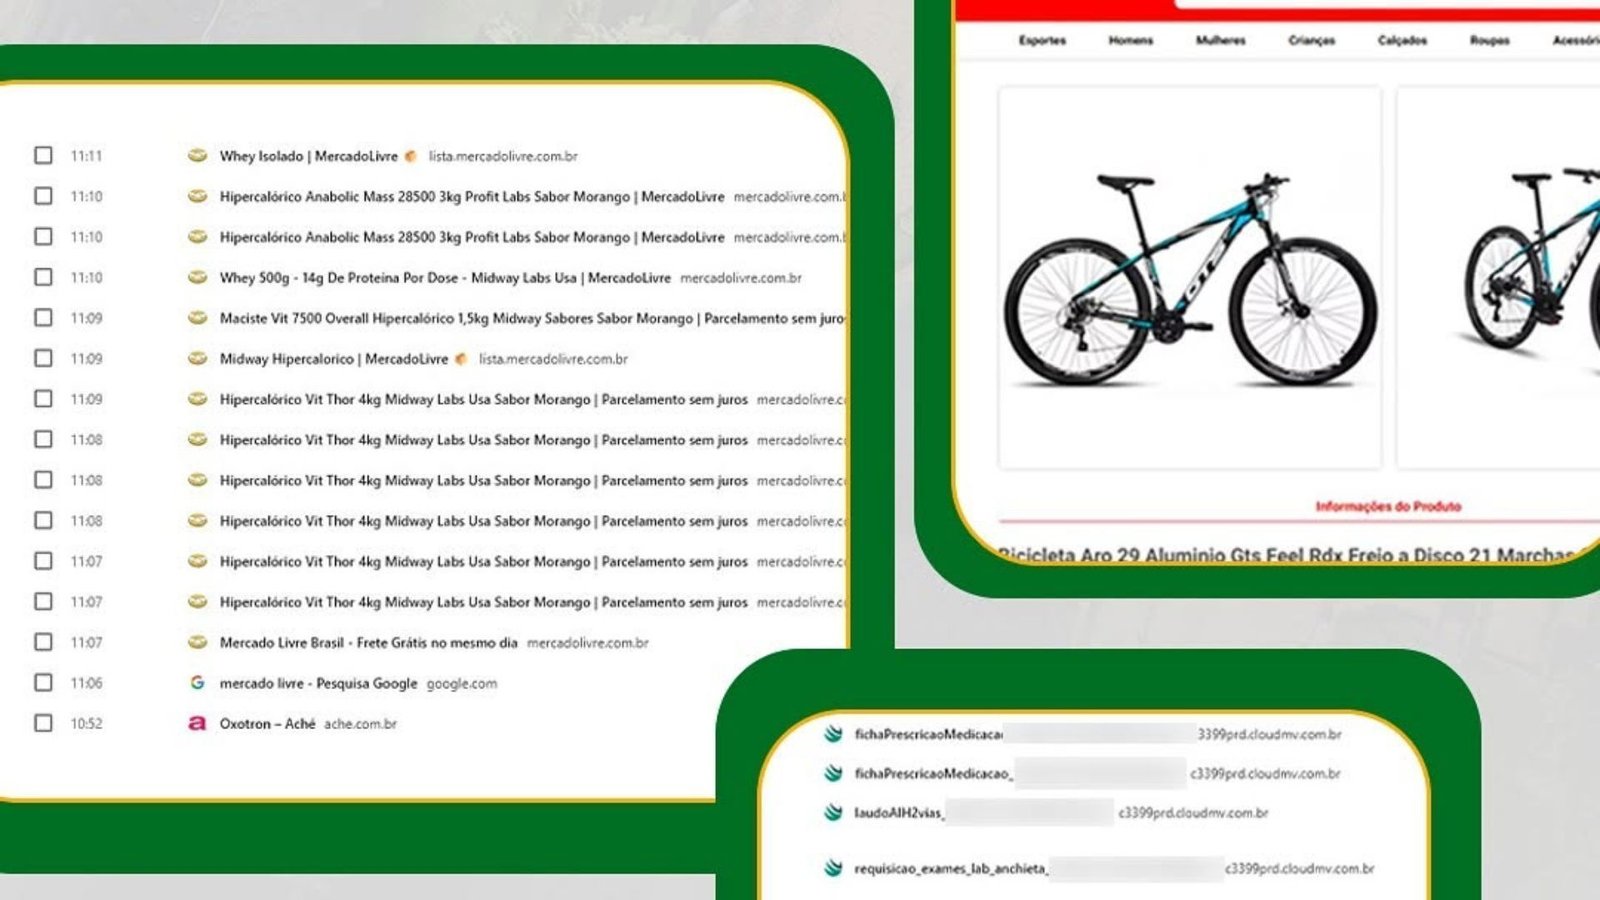This screenshot has height=900, width=1600.
Task: Click the Aché favicon next to Oxotron
Action: 197,723
